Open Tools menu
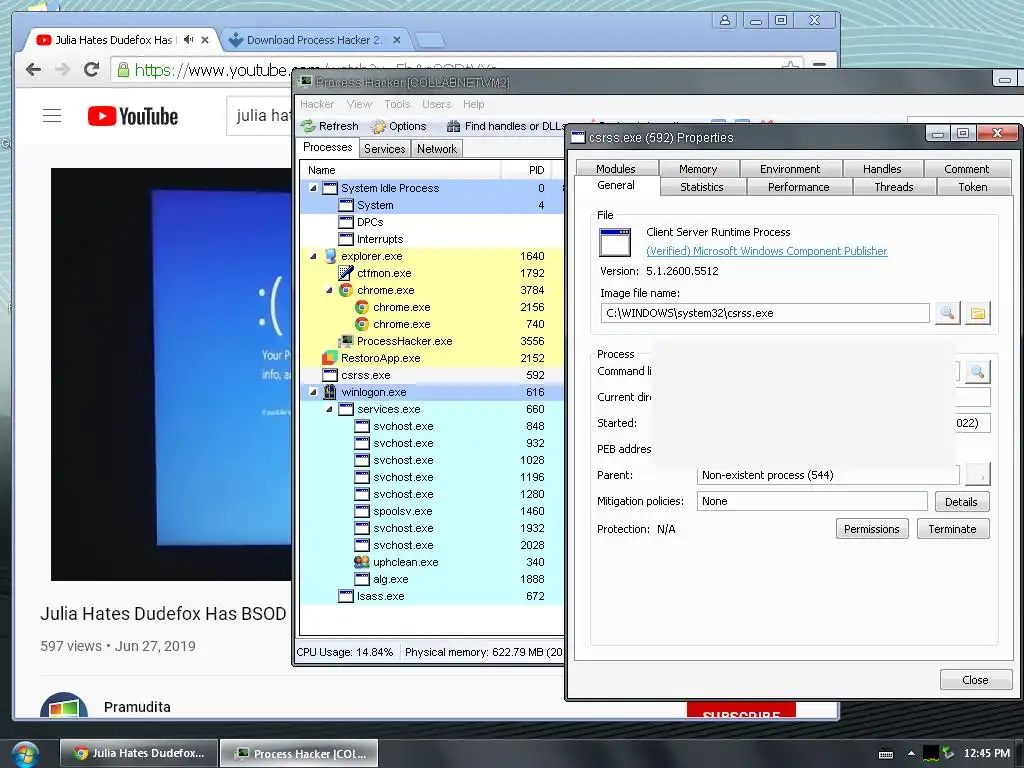Screen dimensions: 1024x768 pyautogui.click(x=397, y=104)
